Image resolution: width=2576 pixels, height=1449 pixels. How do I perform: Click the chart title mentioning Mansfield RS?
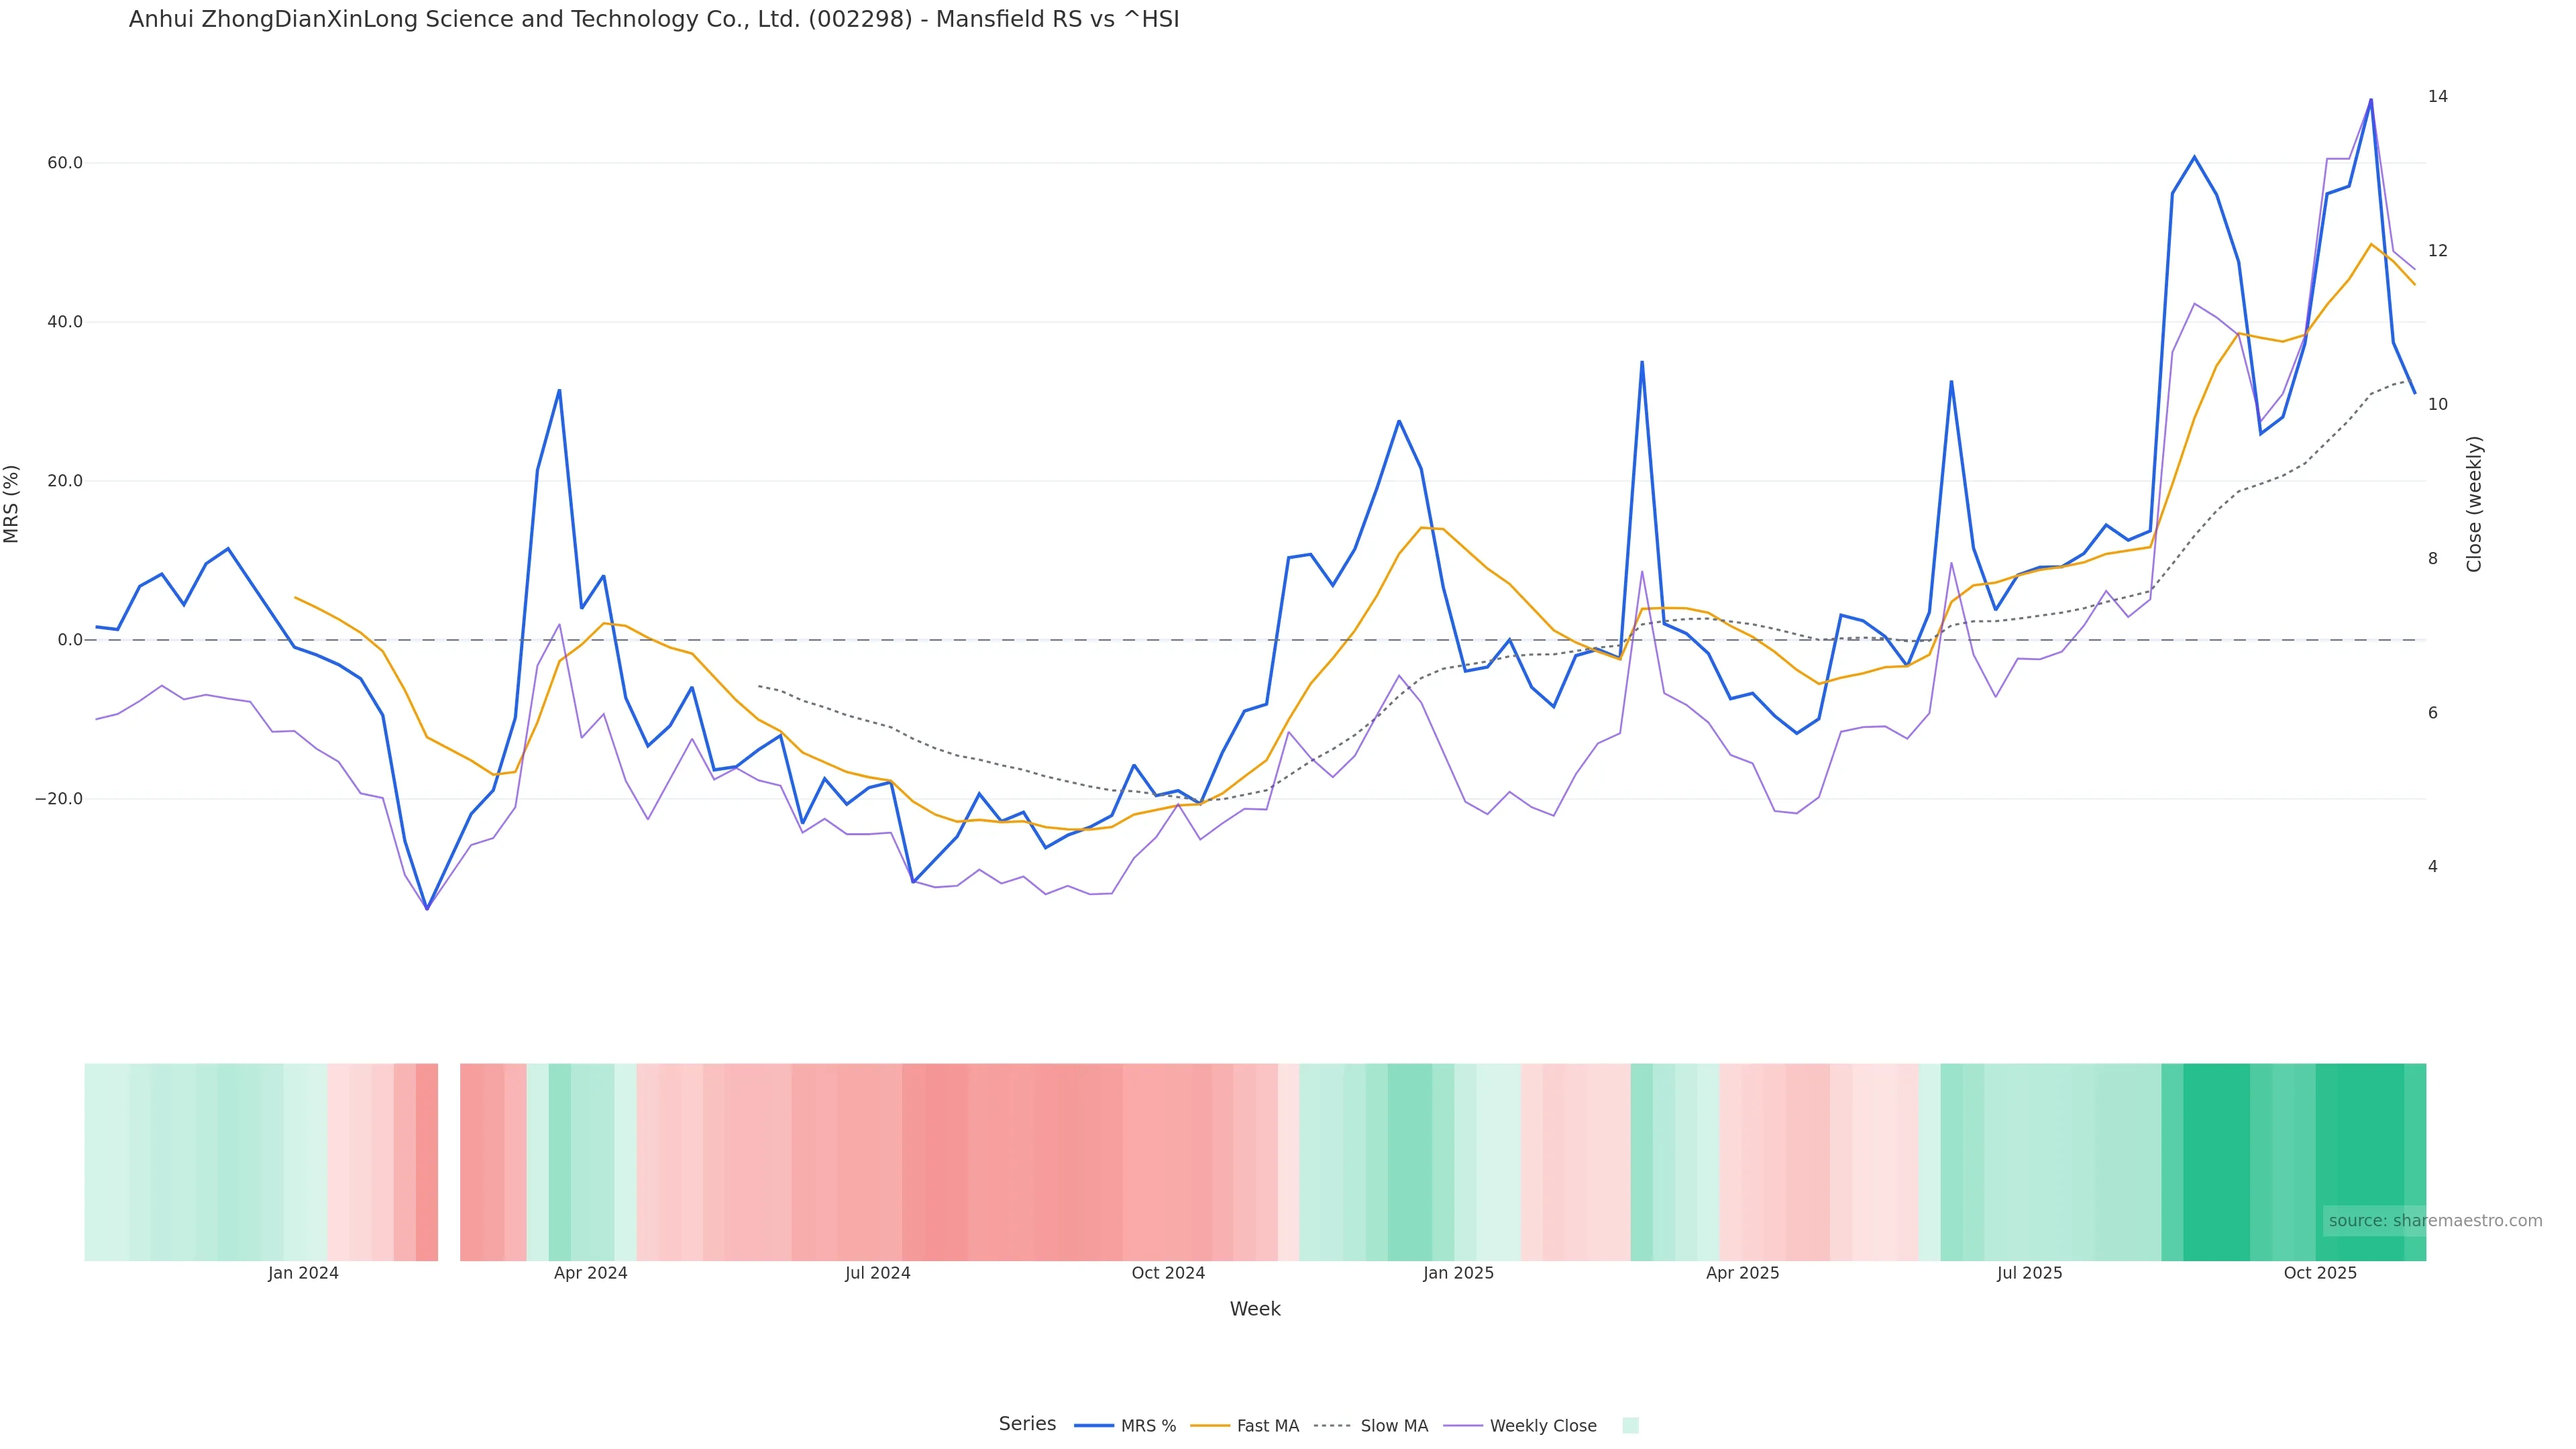654,20
